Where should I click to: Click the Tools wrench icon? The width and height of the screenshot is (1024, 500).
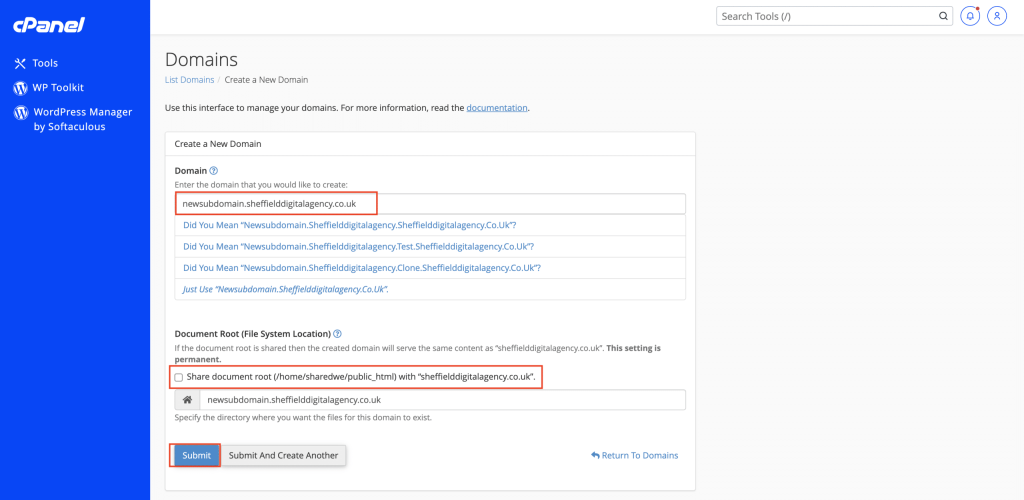20,63
